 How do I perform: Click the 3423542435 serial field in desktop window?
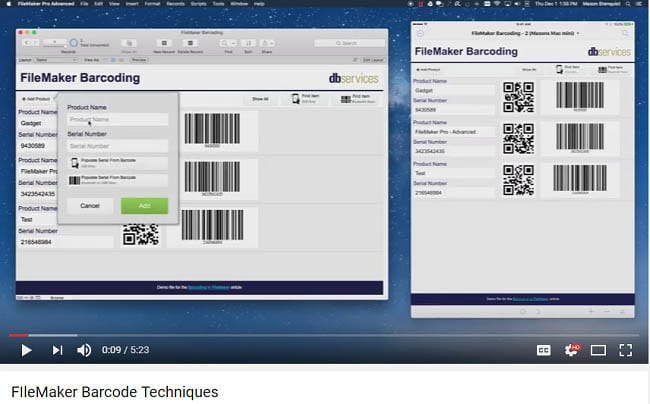(38, 194)
